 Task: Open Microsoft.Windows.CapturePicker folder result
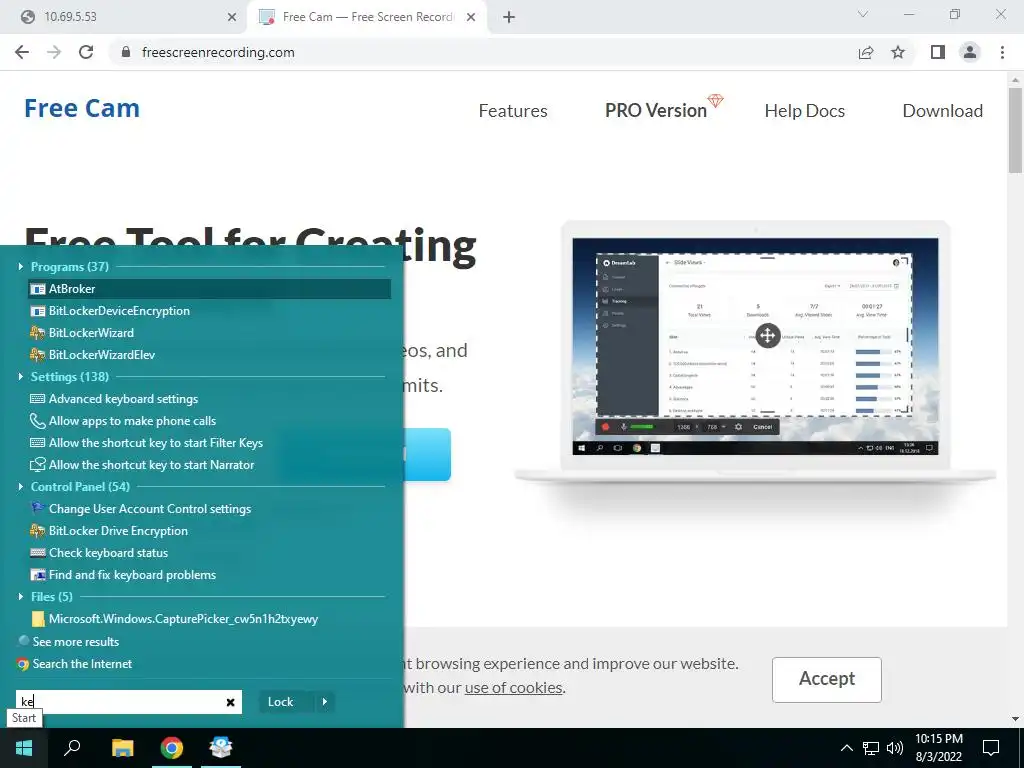point(209,619)
